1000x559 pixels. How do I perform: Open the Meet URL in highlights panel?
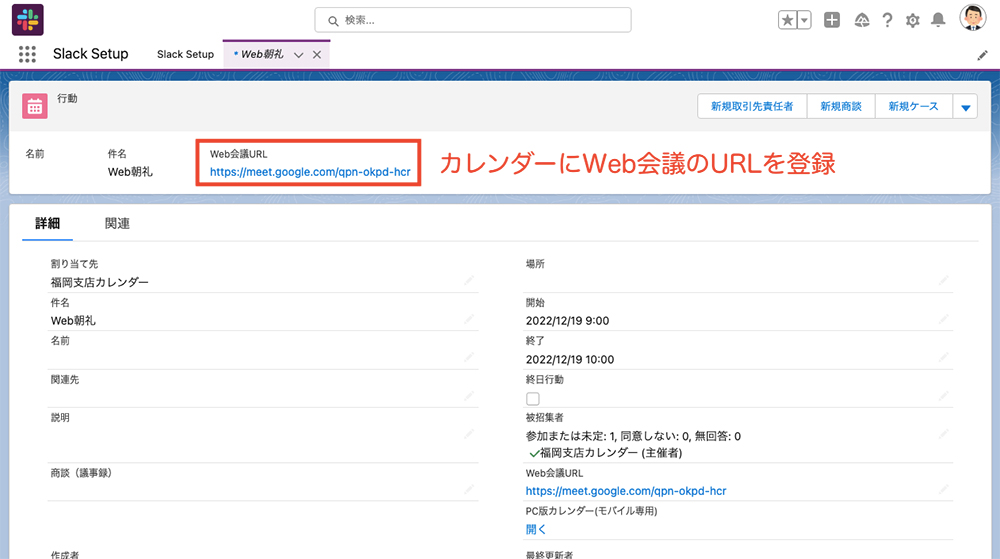(x=310, y=171)
